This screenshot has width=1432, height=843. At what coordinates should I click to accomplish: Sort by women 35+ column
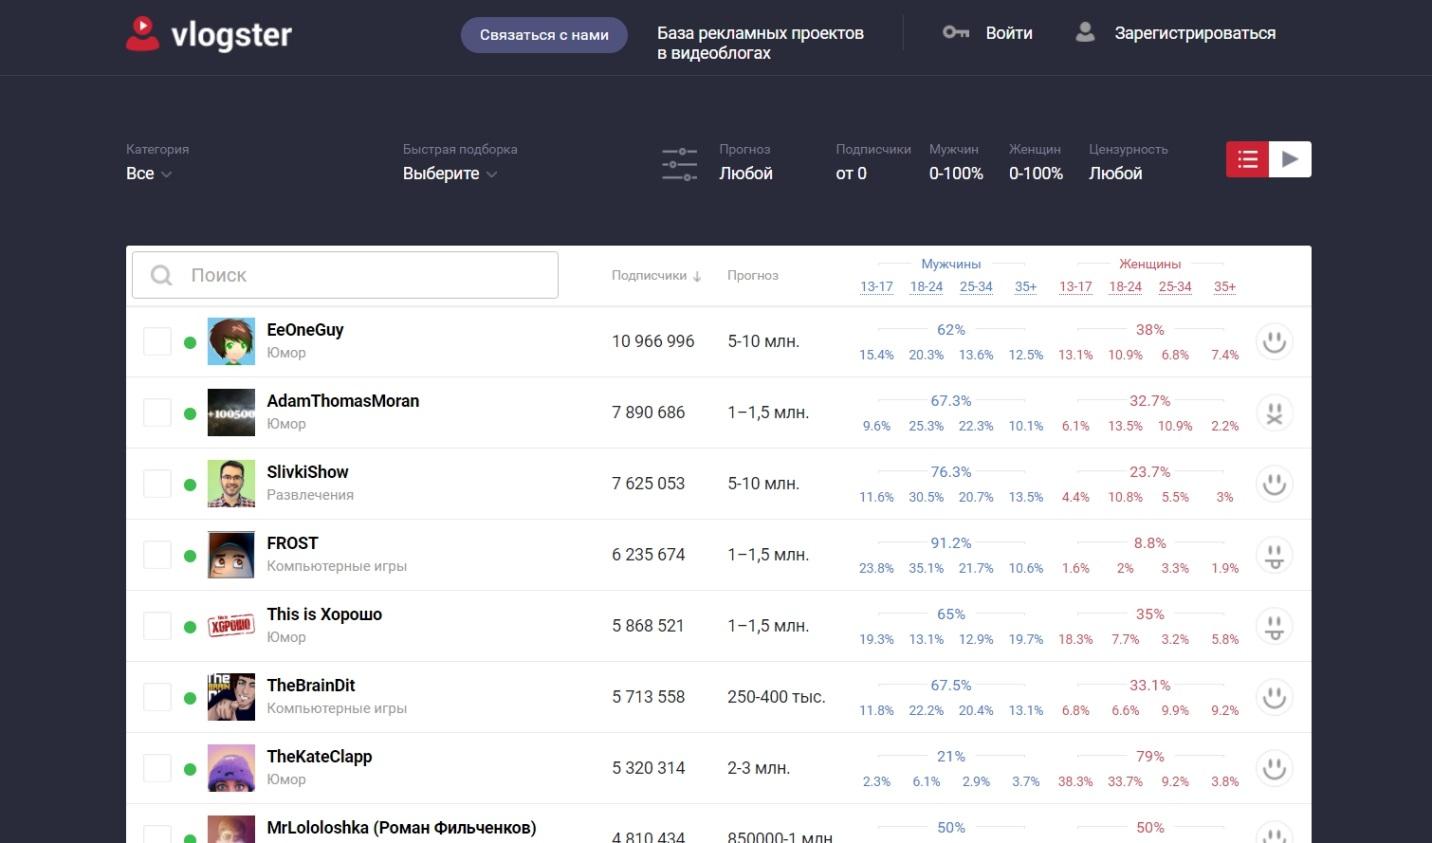click(1225, 286)
